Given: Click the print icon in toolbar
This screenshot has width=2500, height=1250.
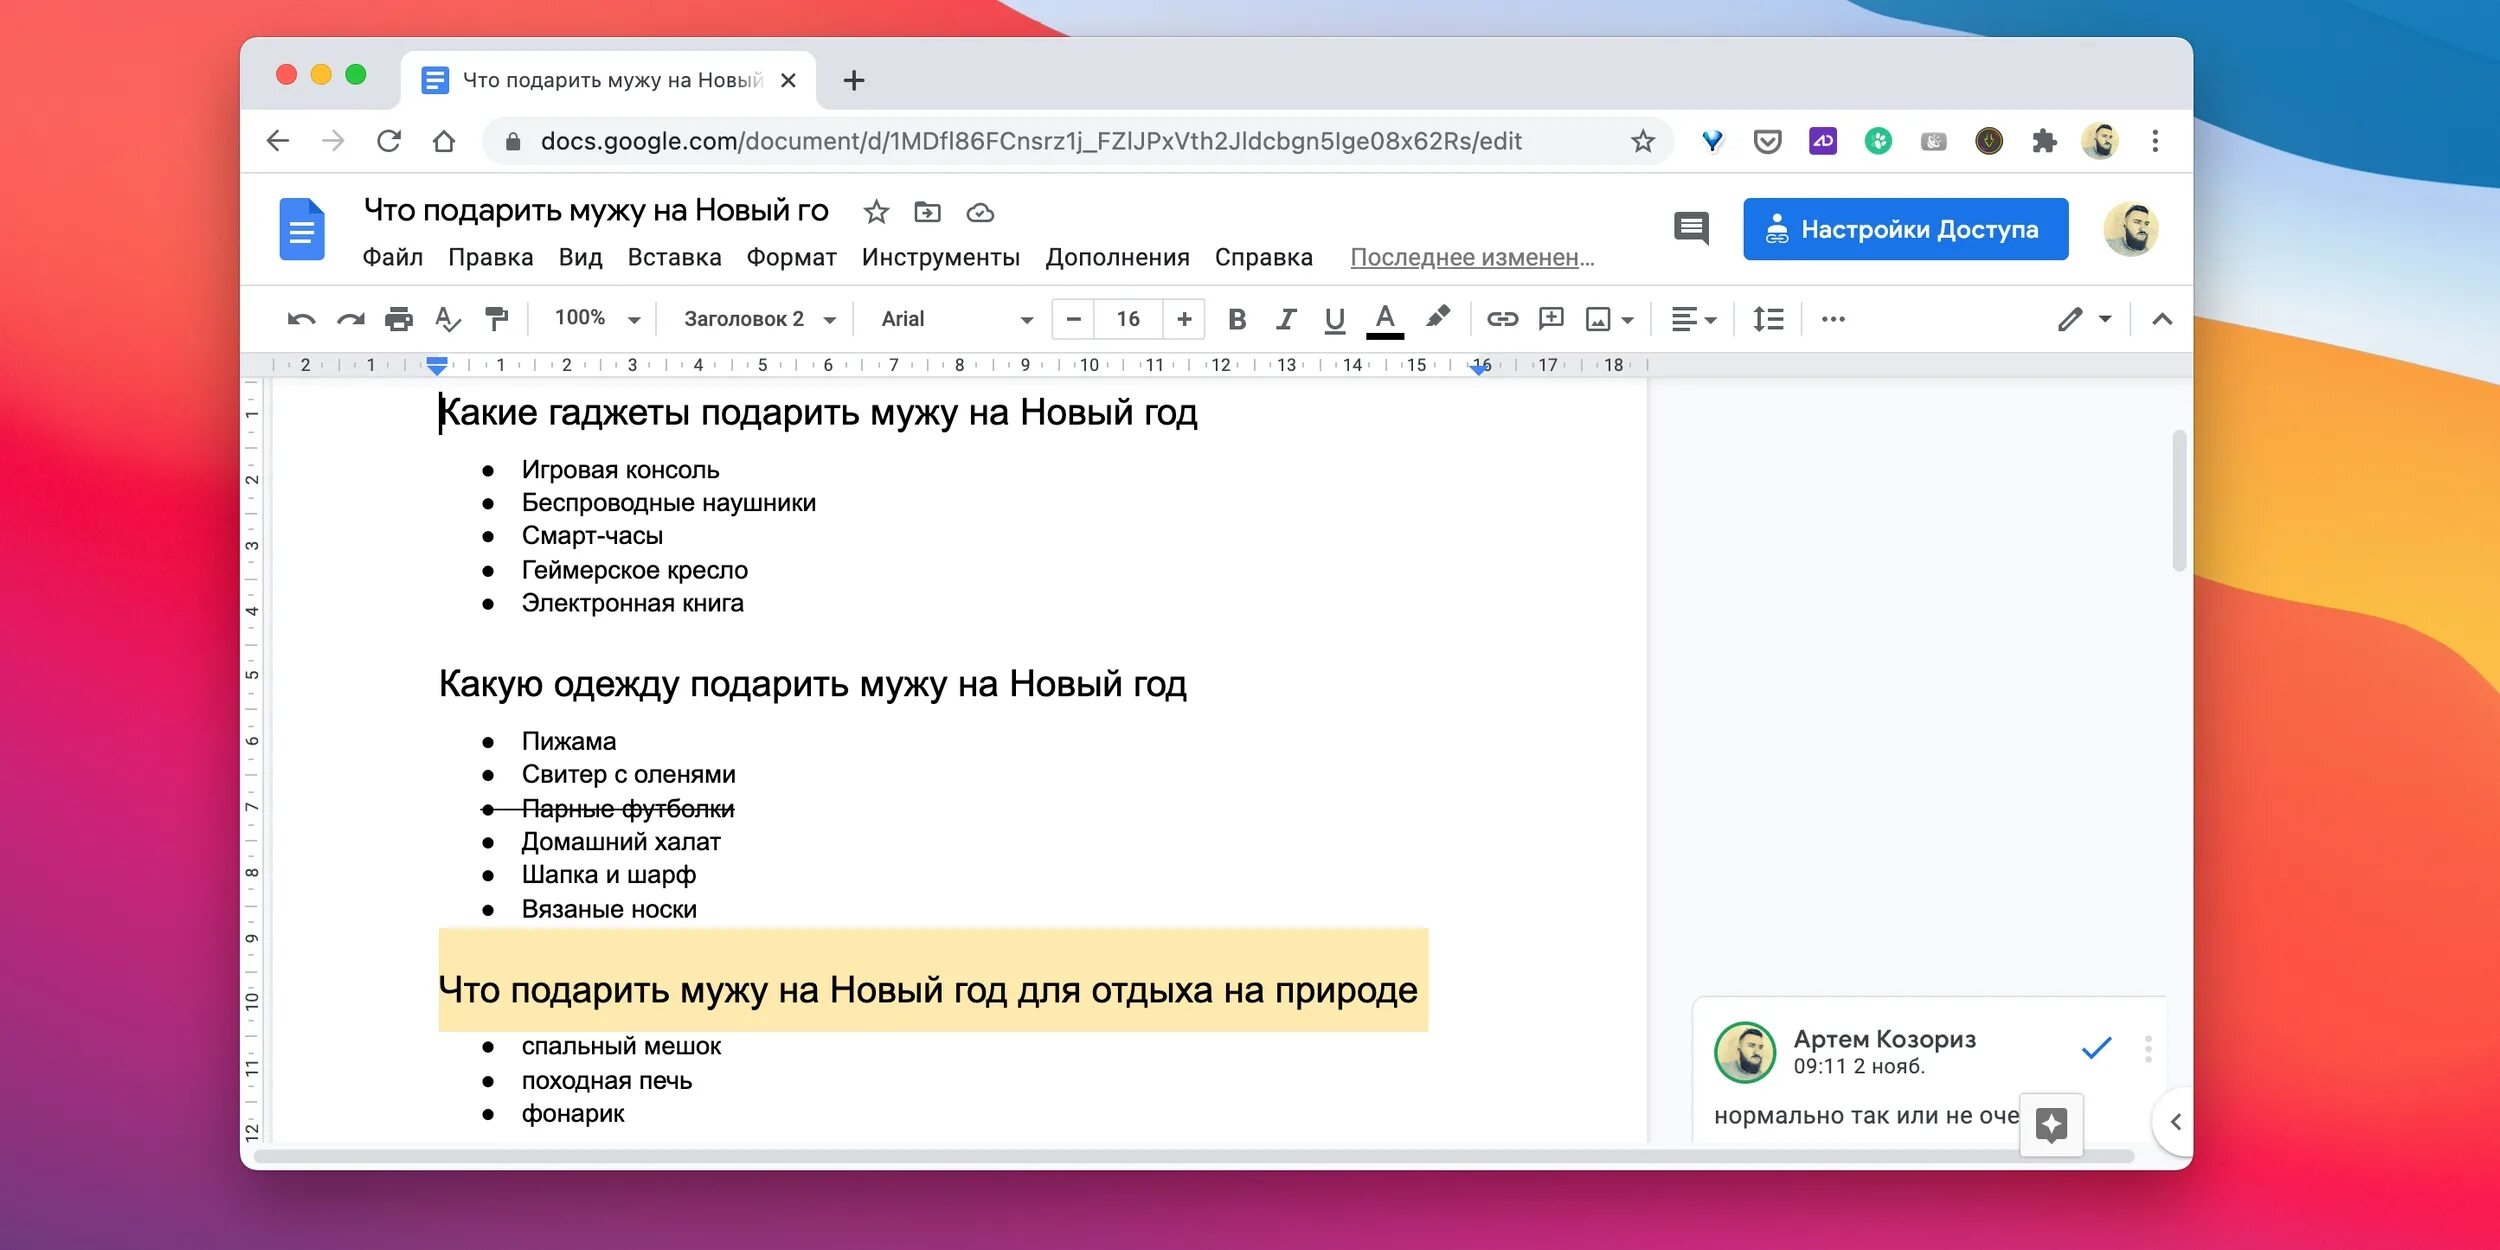Looking at the screenshot, I should coord(398,319).
